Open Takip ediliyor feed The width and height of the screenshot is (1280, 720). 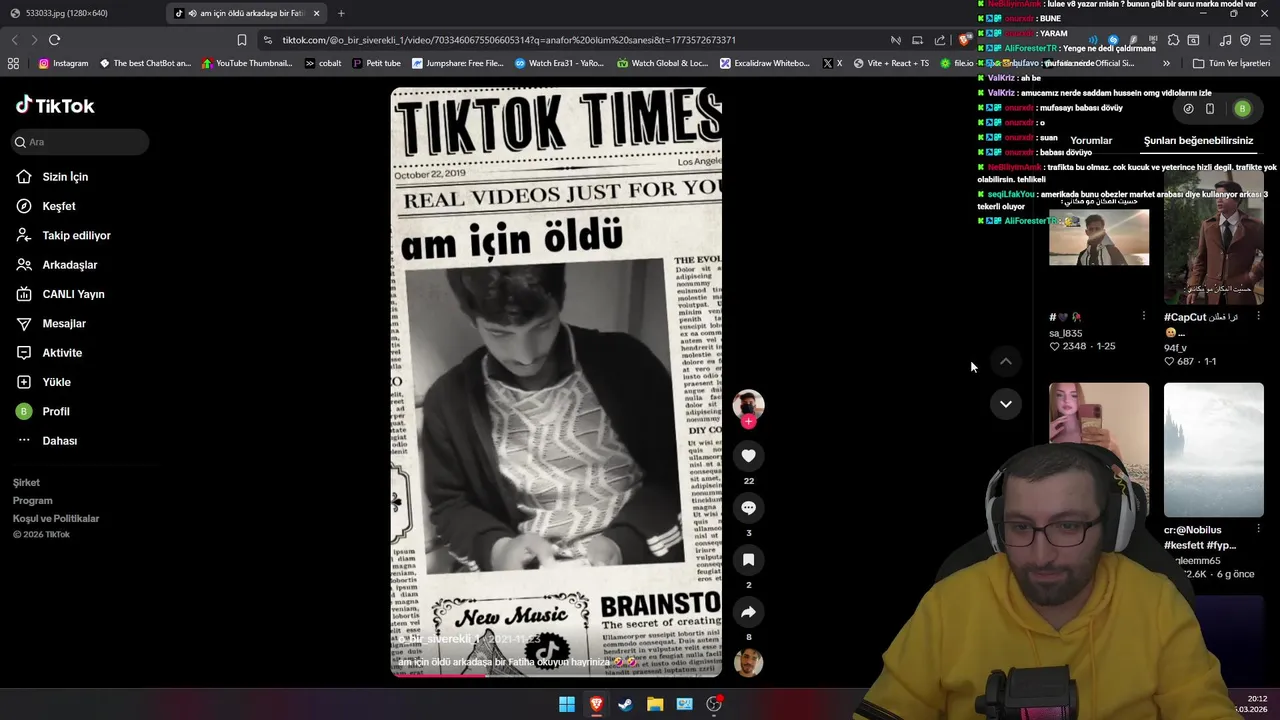[76, 236]
